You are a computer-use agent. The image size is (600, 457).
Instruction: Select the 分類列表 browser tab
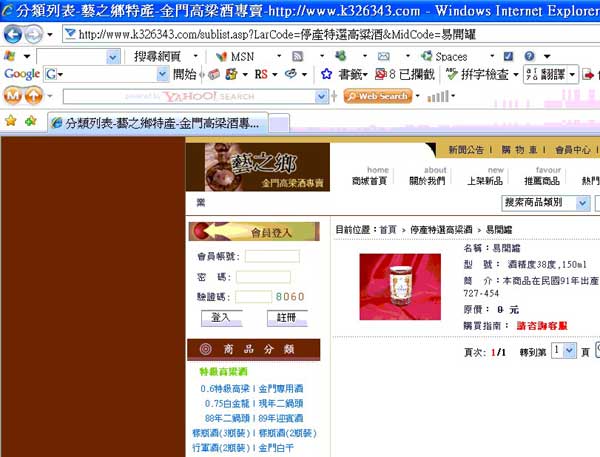[x=158, y=123]
